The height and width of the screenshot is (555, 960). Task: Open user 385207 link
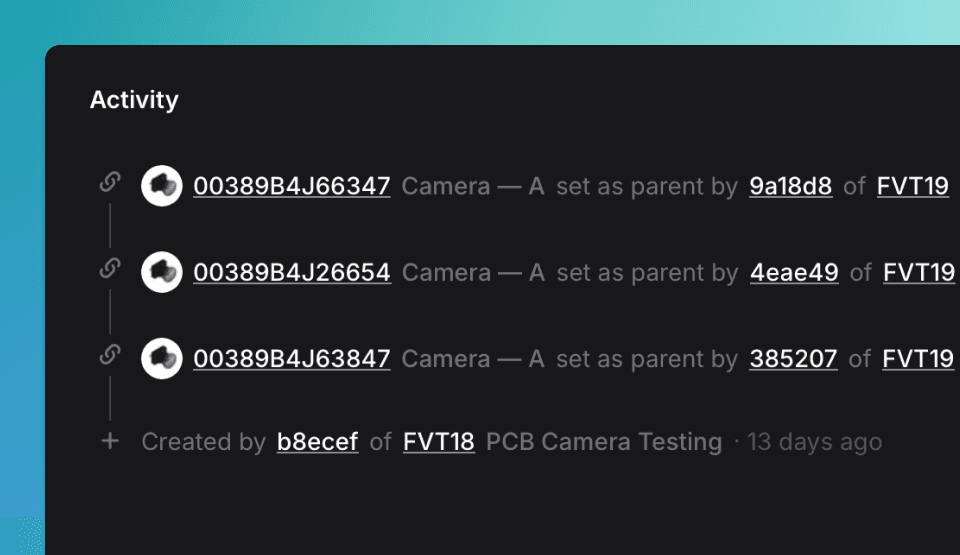click(793, 359)
